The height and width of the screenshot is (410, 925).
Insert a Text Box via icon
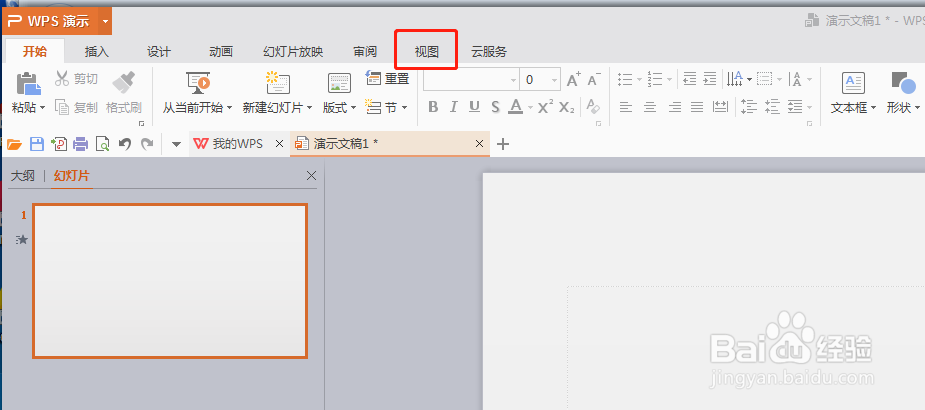[x=853, y=83]
